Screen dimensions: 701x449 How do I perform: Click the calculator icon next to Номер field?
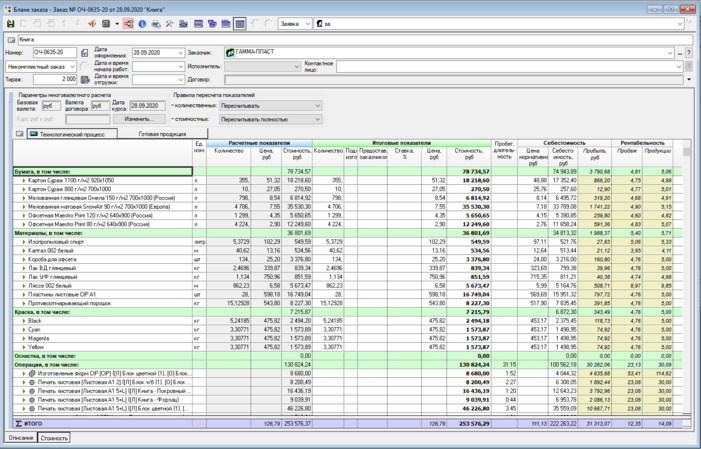[84, 53]
